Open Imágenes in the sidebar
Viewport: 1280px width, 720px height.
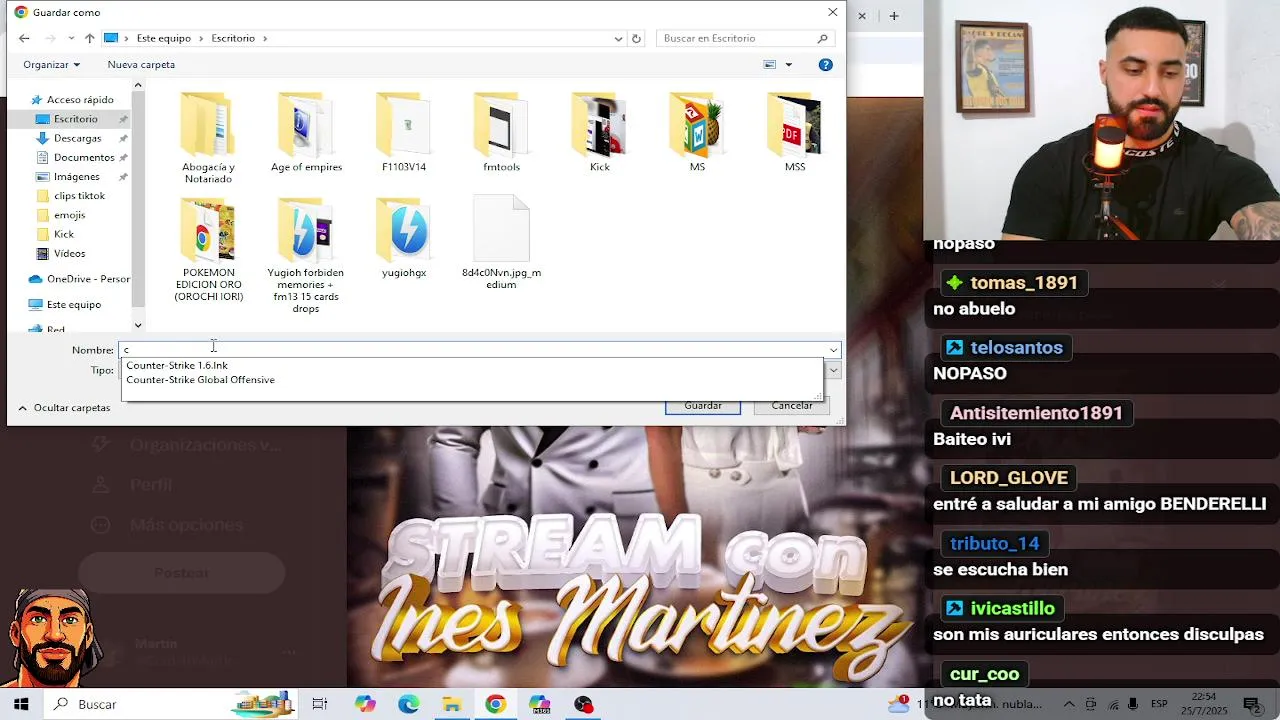(x=76, y=176)
